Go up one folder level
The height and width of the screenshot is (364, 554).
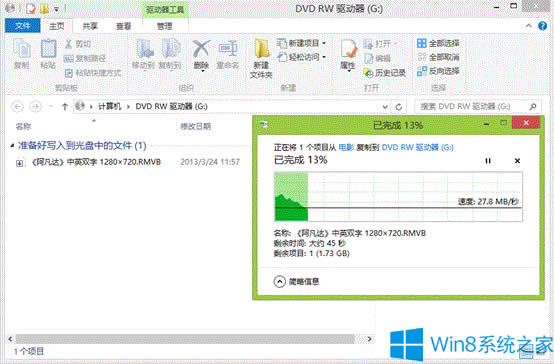pyautogui.click(x=65, y=106)
